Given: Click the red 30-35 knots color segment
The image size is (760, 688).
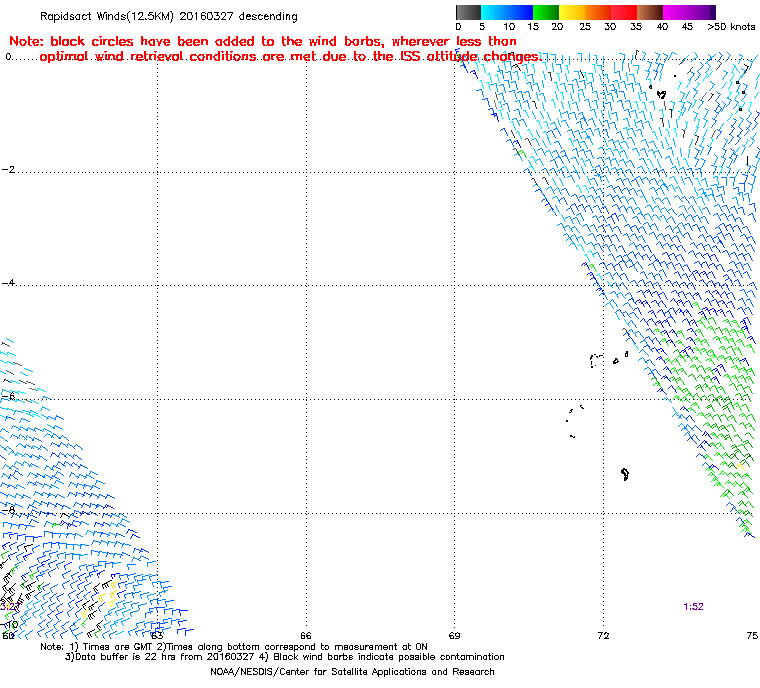Looking at the screenshot, I should 624,13.
